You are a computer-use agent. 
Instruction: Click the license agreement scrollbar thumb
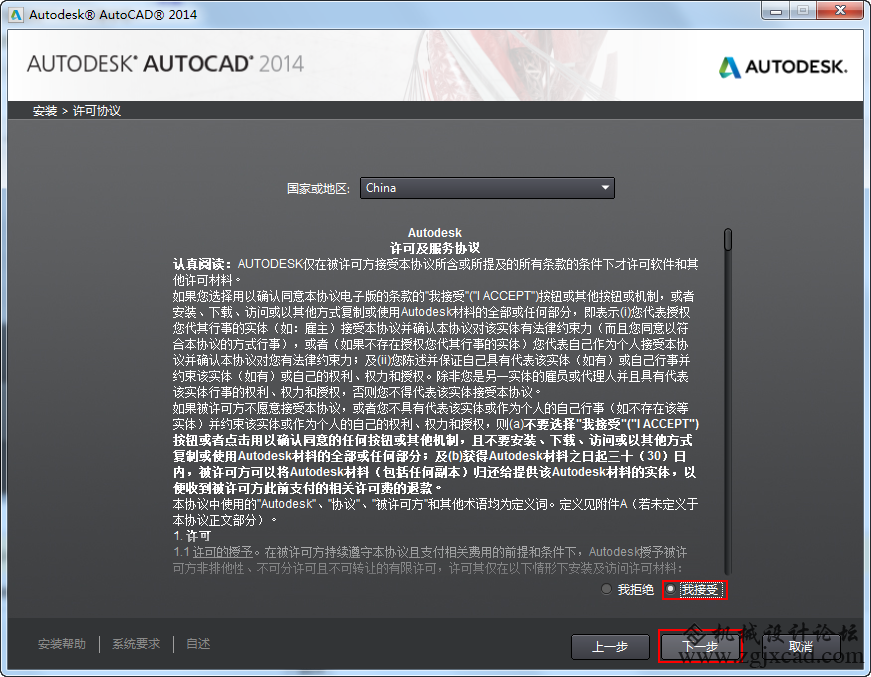[728, 239]
